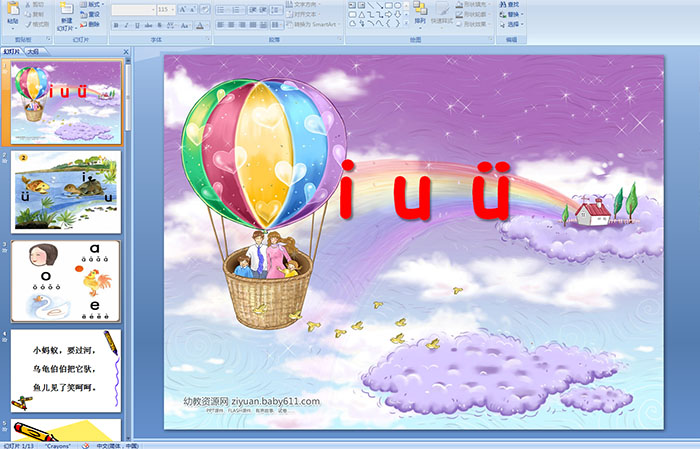Open the Font dialog launcher
Viewport: 700px width, 449px height.
coord(208,39)
